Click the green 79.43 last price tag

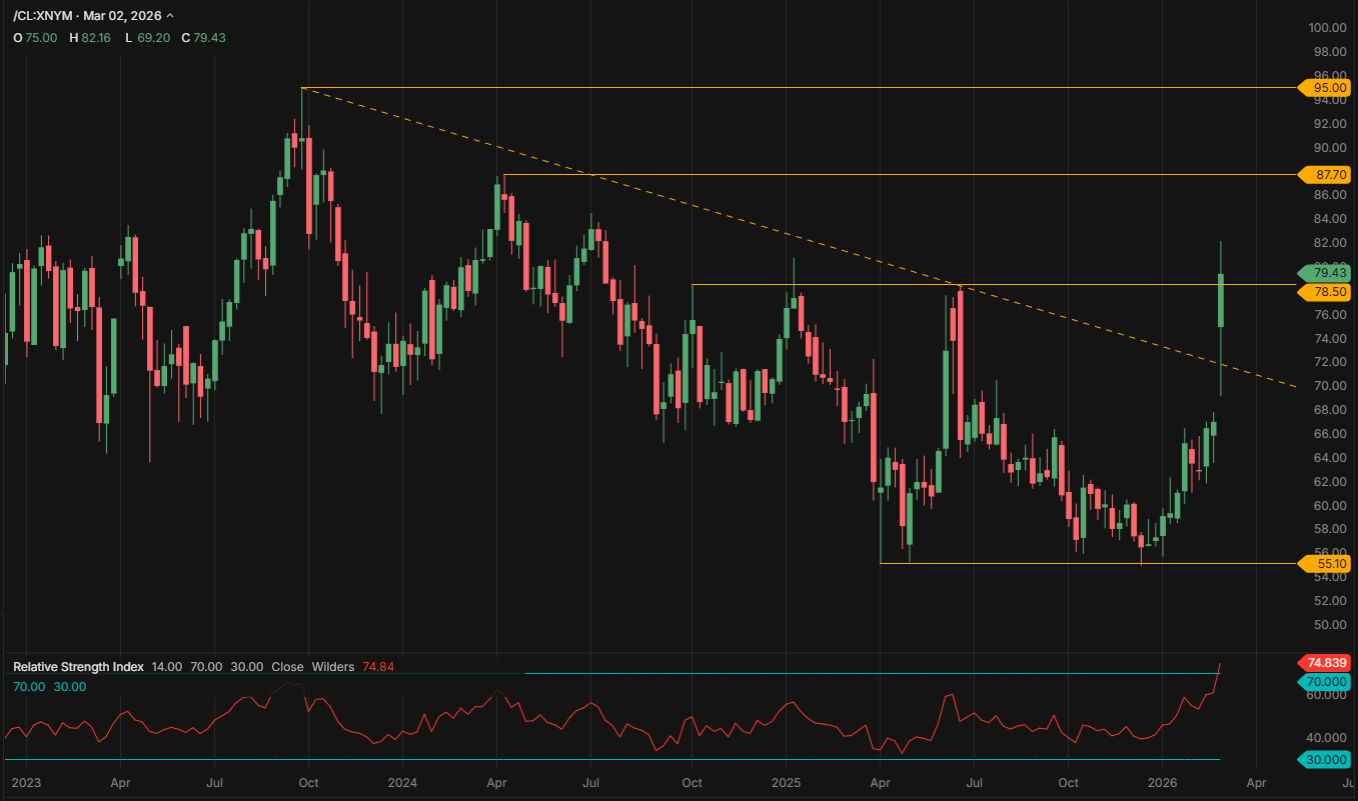click(x=1325, y=271)
